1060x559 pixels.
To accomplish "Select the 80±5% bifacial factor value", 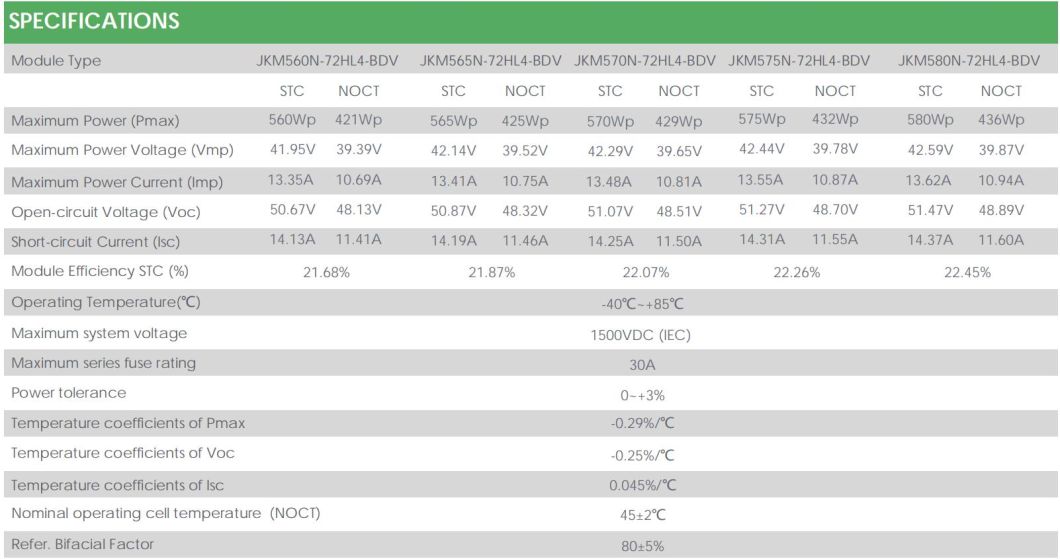I will pos(642,546).
